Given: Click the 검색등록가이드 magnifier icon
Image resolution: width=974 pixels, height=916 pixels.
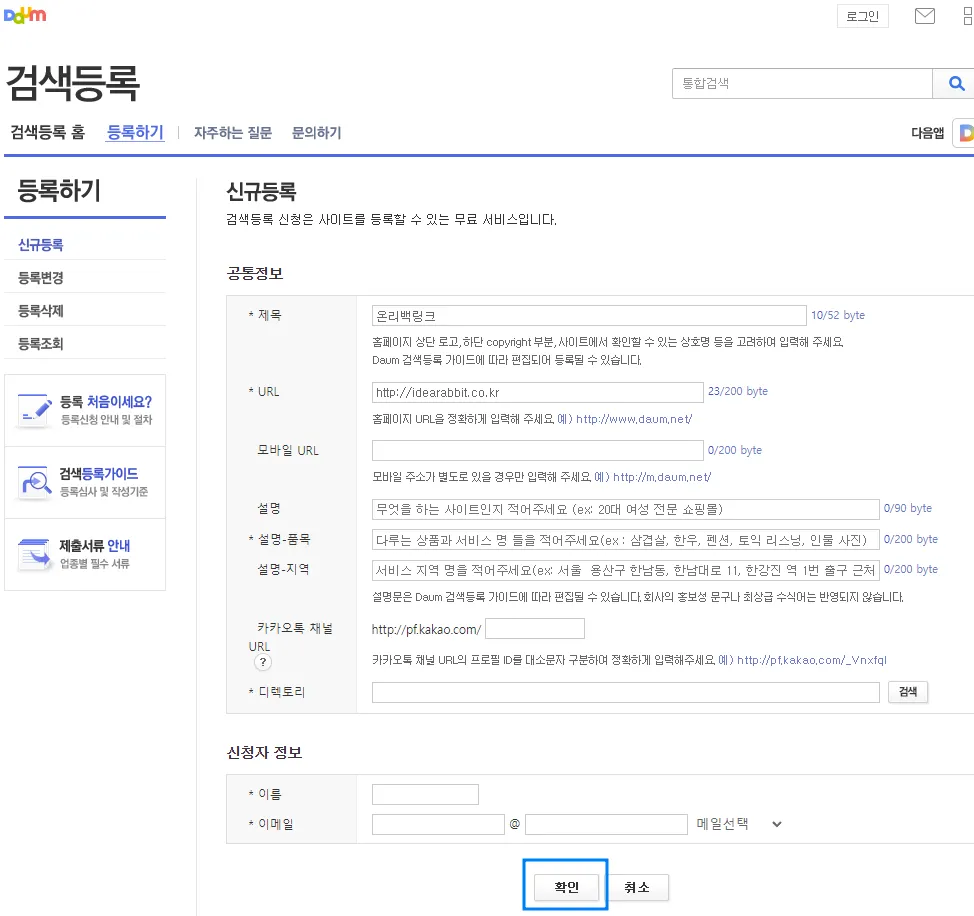Looking at the screenshot, I should [x=34, y=482].
